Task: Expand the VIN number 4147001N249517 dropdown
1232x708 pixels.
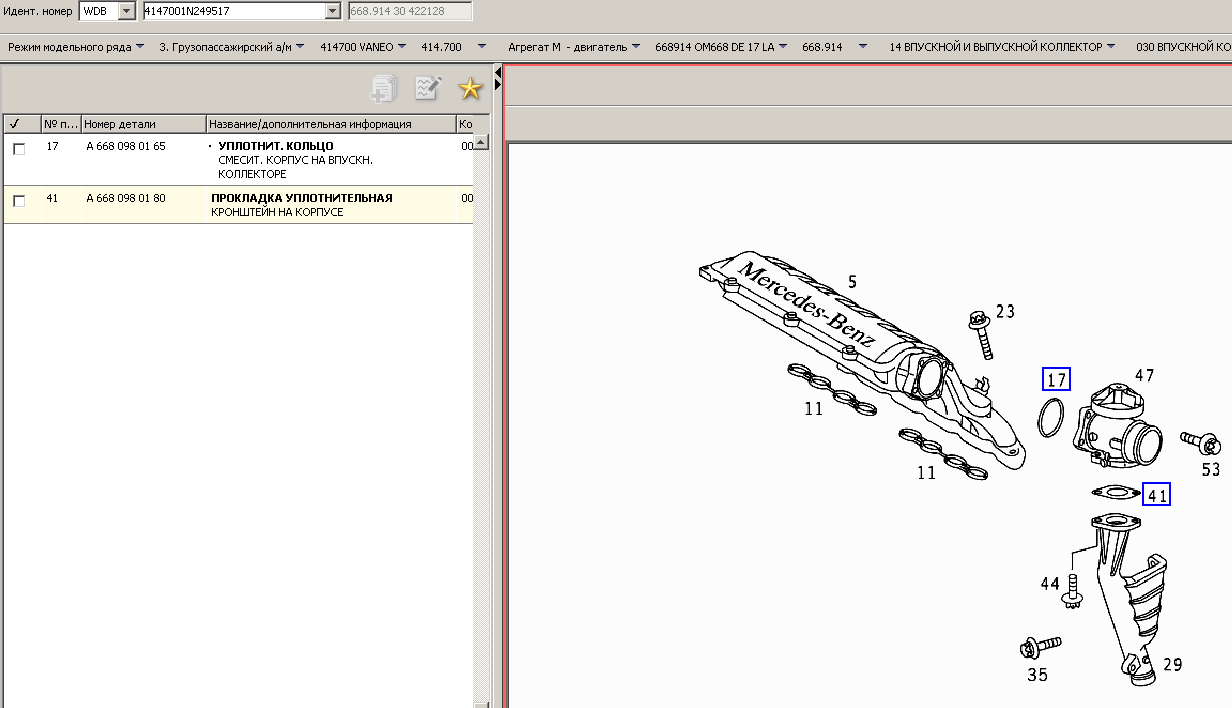Action: 333,11
